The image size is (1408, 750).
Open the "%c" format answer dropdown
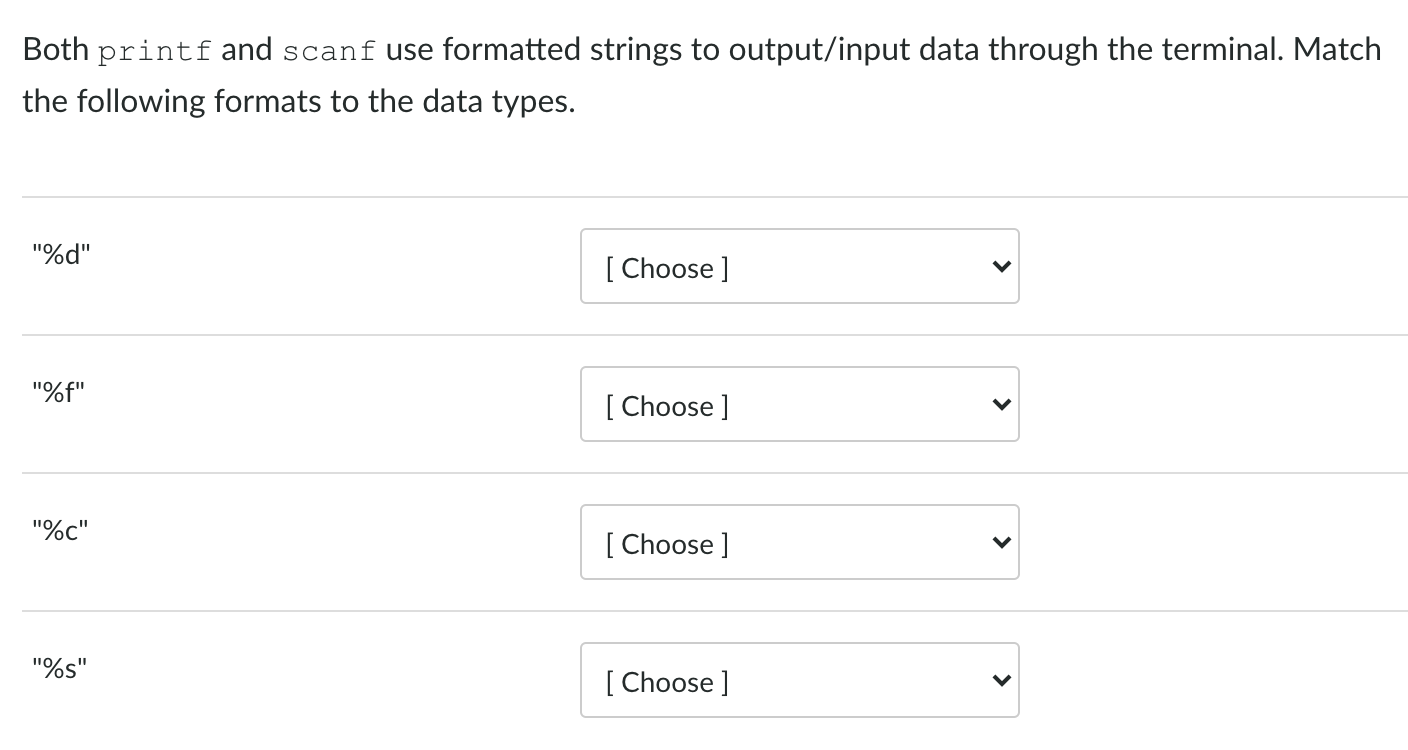pos(798,543)
